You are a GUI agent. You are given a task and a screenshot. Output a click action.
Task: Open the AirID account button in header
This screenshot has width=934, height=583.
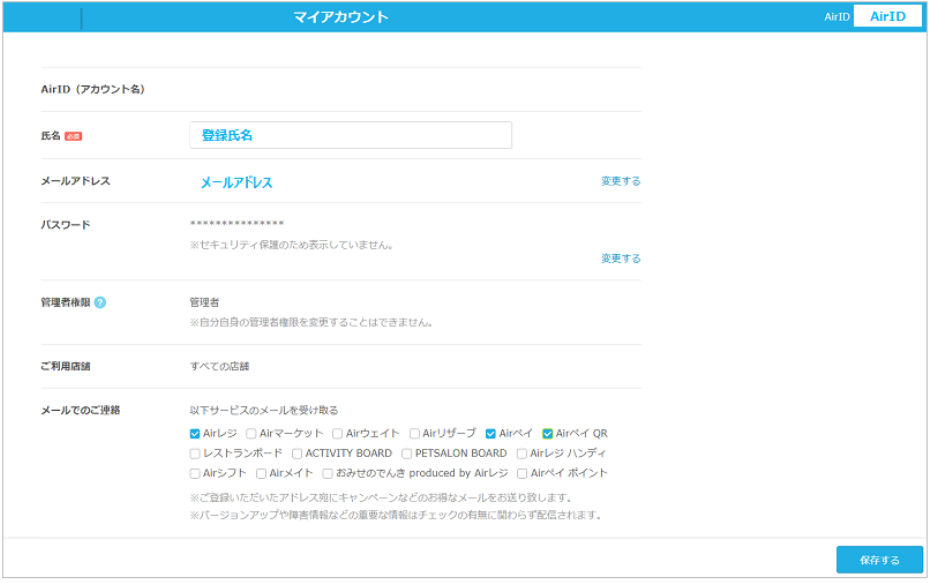888,17
